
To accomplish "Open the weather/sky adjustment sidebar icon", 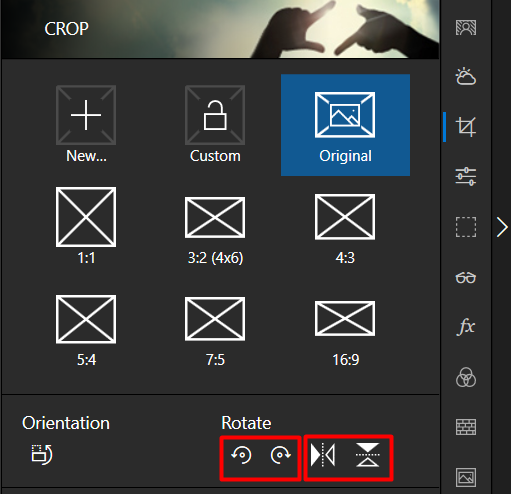I will [466, 76].
